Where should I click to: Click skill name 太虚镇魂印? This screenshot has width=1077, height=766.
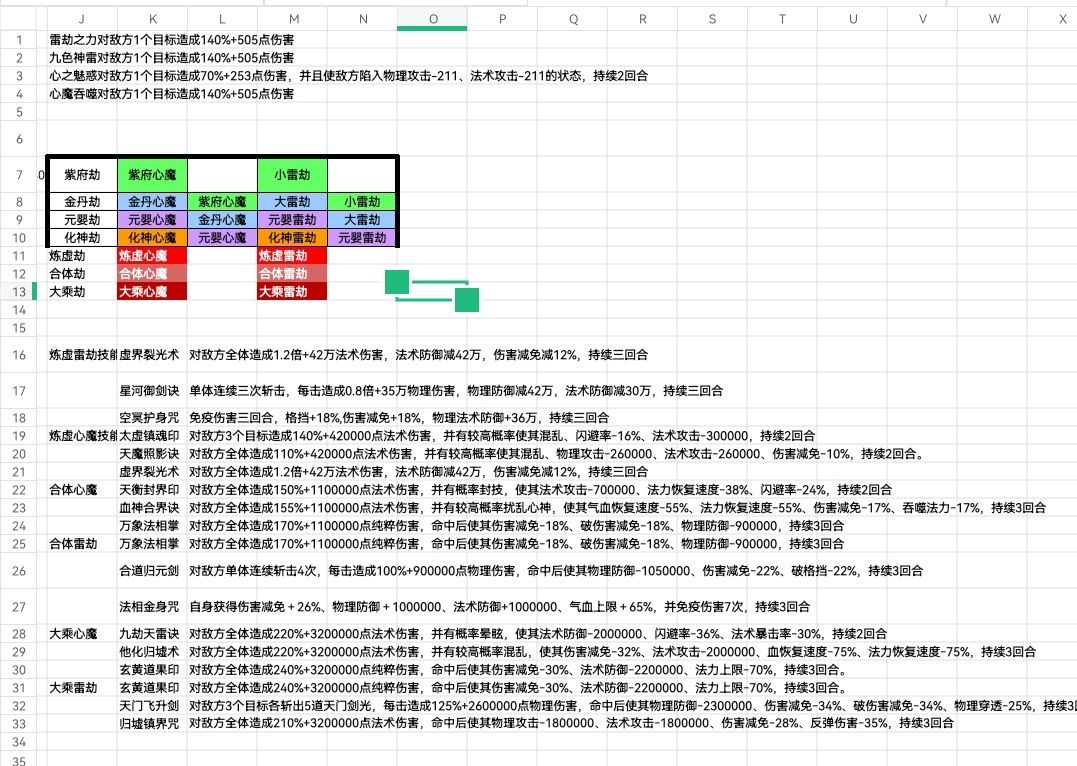point(149,436)
